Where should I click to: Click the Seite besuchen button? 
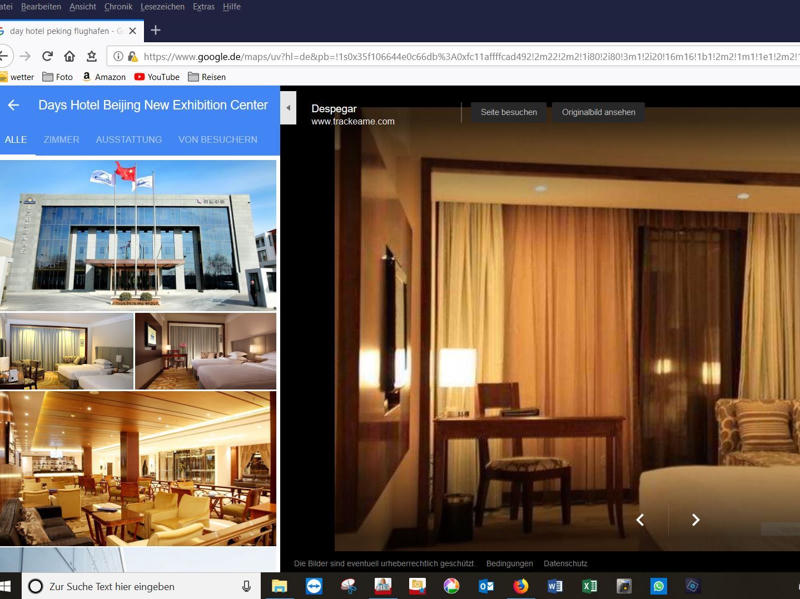click(x=509, y=112)
